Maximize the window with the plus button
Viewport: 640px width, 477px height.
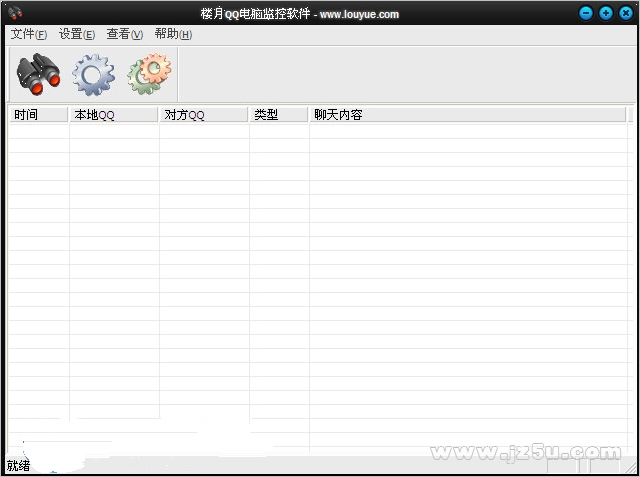click(606, 13)
